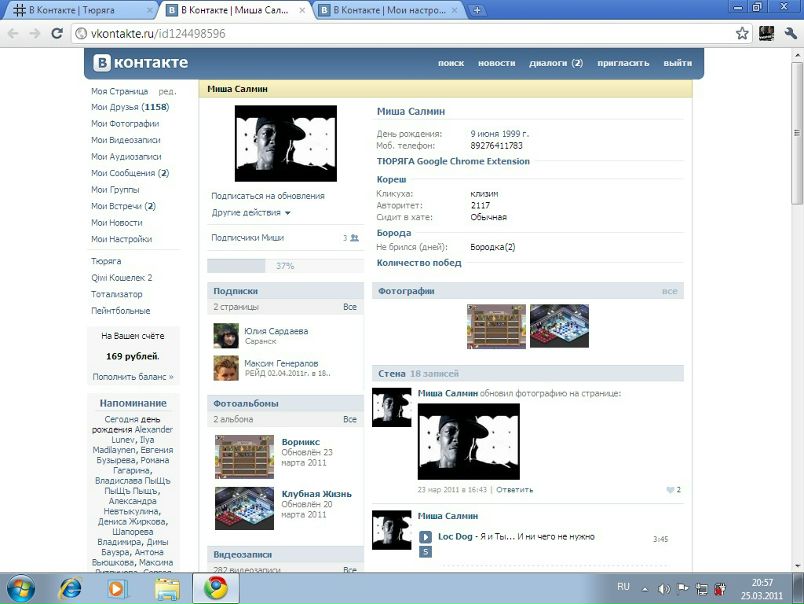Open the Chrome wrench settings menu
Viewport: 804px width, 604px height.
point(790,33)
